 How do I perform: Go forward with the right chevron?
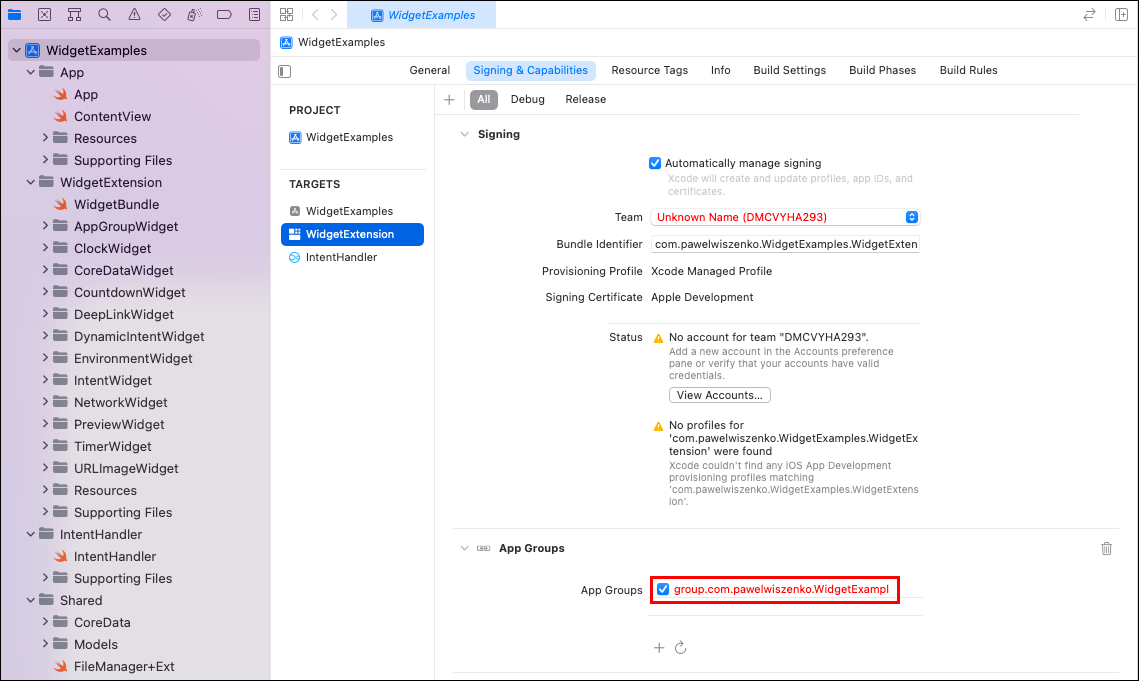(x=334, y=15)
